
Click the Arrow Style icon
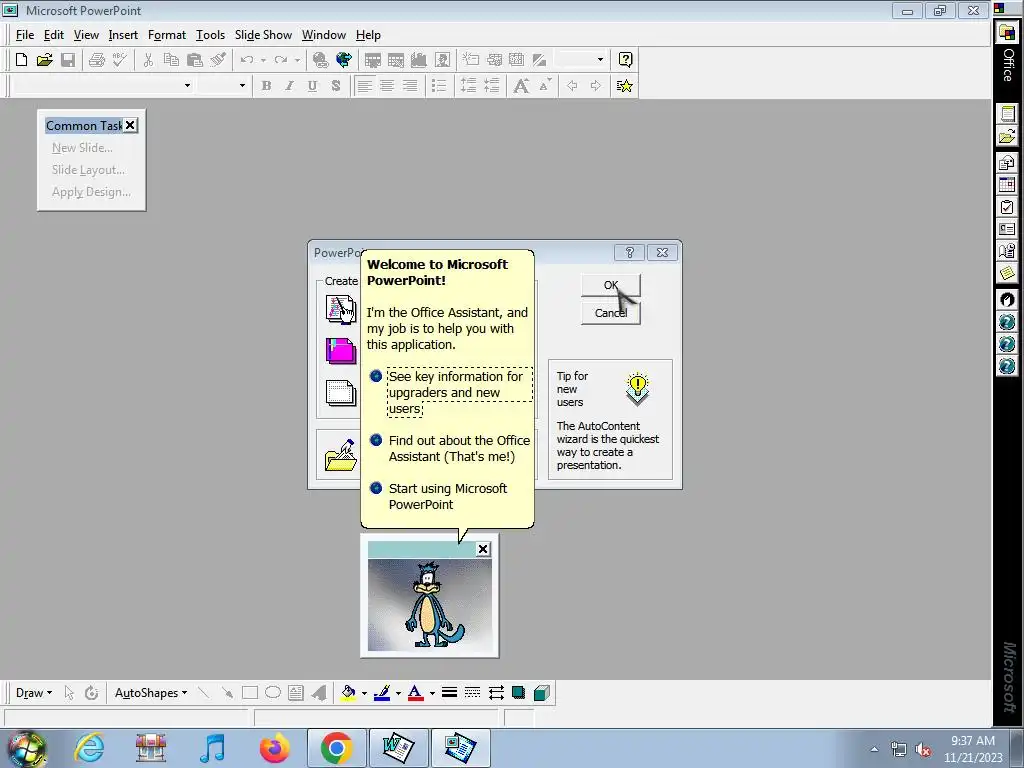click(x=496, y=693)
